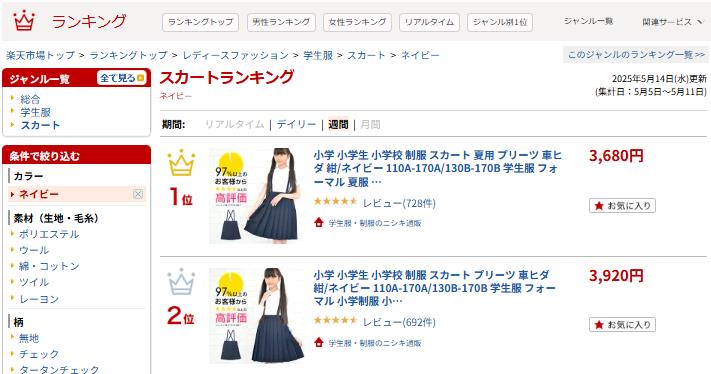
Task: Add first ranked skirt to お気に入り
Action: (x=622, y=205)
